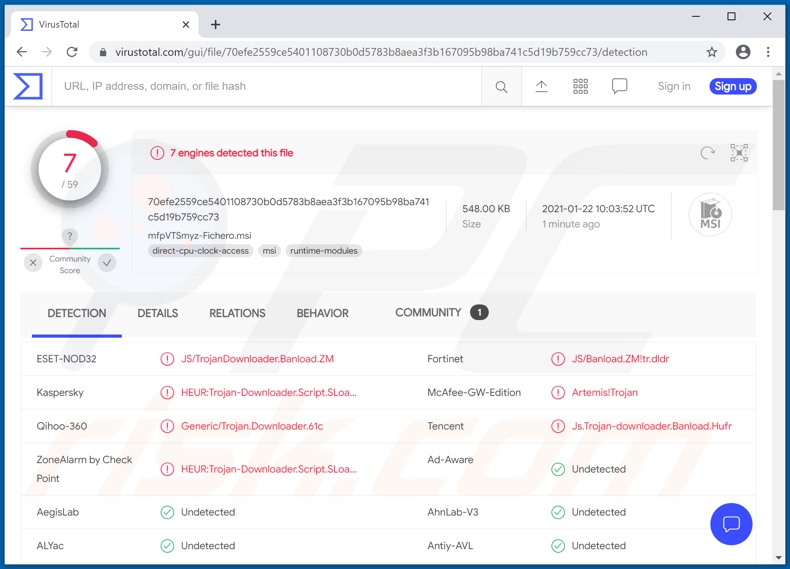Click the AegisLab undetected check icon
Viewport: 790px width, 569px height.
pos(167,513)
